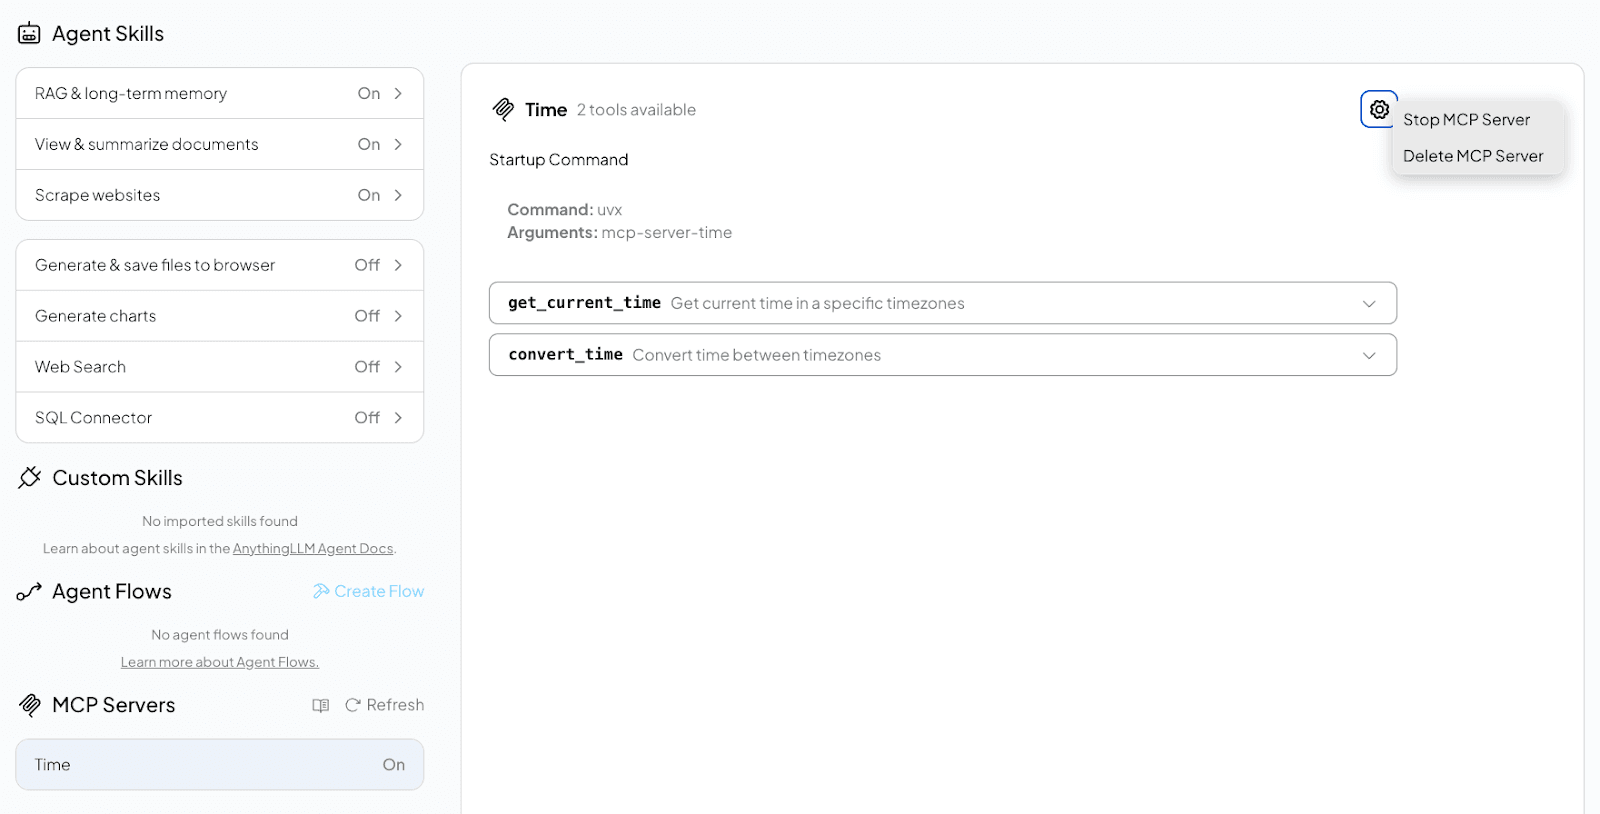Choose Stop MCP Server from menu
1600x814 pixels.
[x=1466, y=120]
